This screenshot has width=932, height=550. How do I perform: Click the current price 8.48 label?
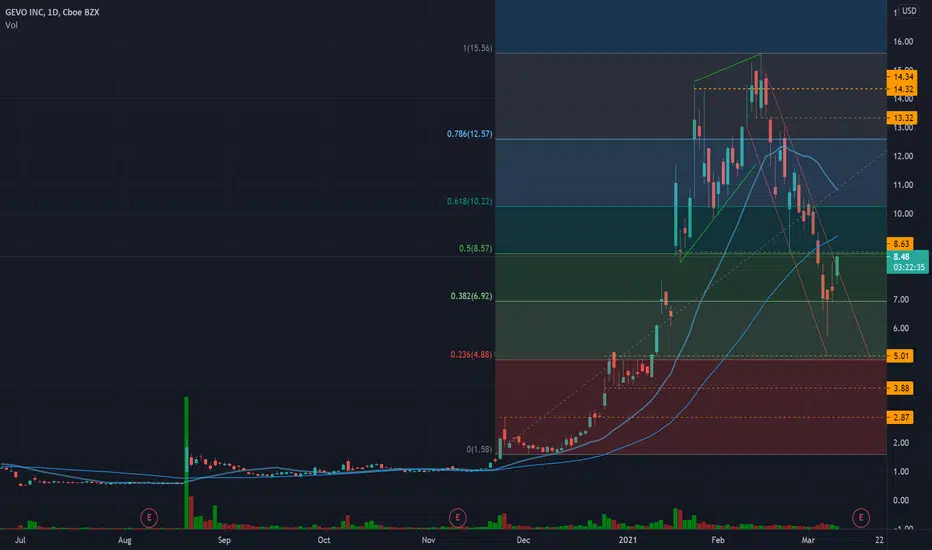[x=908, y=262]
